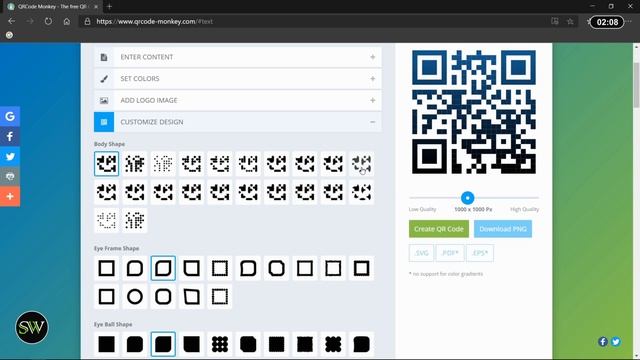
Task: Switch to the QRCode Monkey browser tab
Action: click(53, 7)
